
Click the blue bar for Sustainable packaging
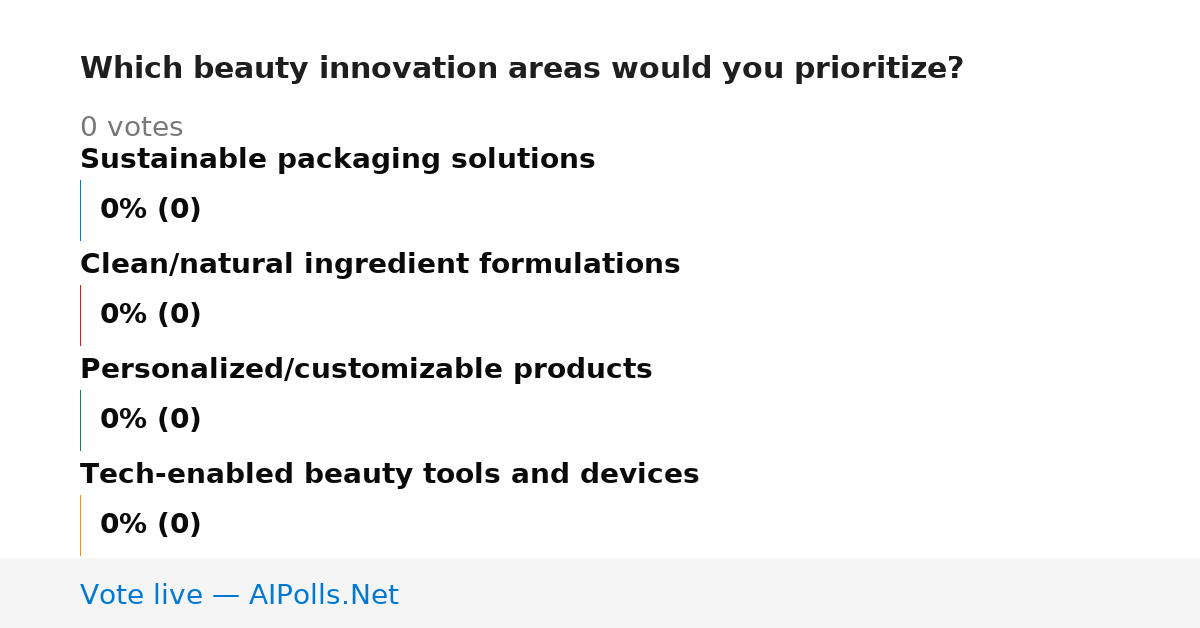click(x=80, y=210)
